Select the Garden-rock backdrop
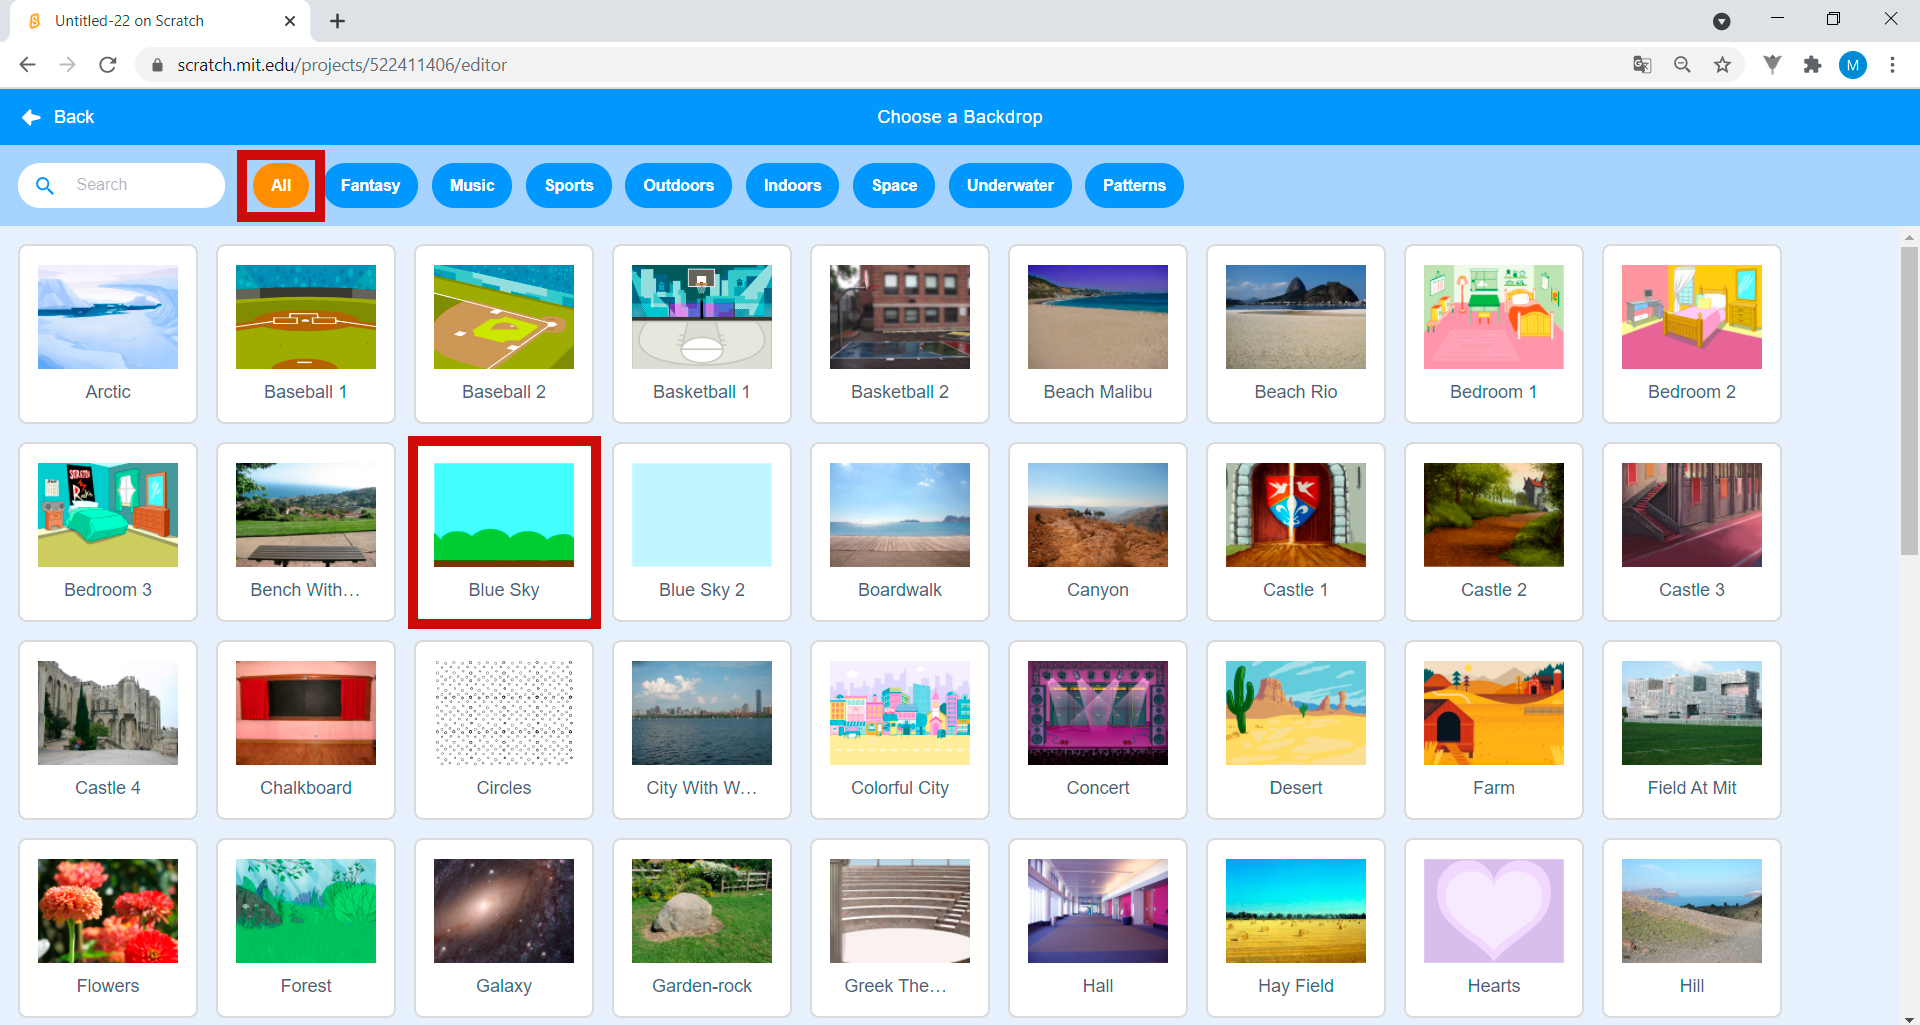 702,928
